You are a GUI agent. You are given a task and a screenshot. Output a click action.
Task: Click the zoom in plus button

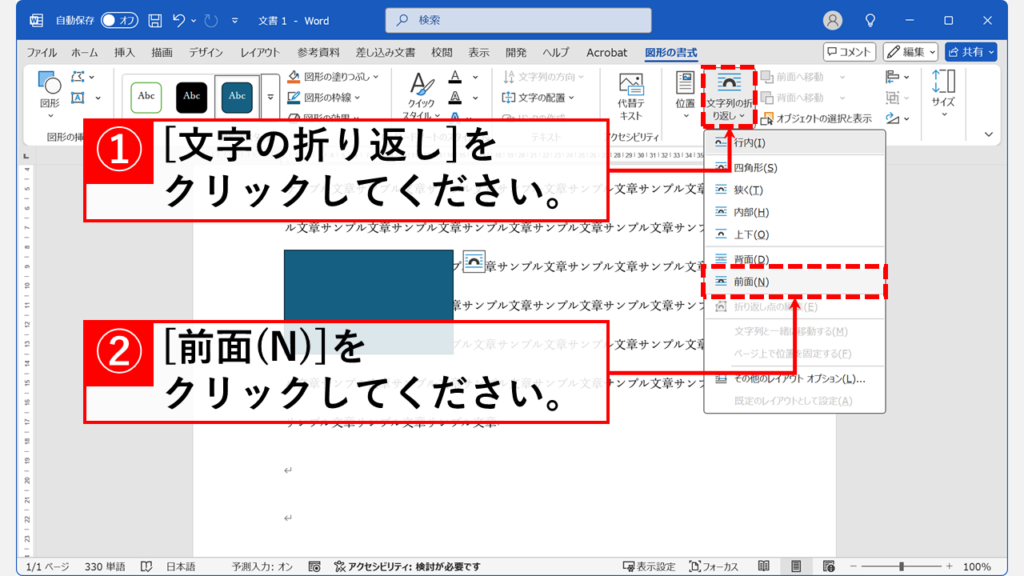[x=949, y=566]
